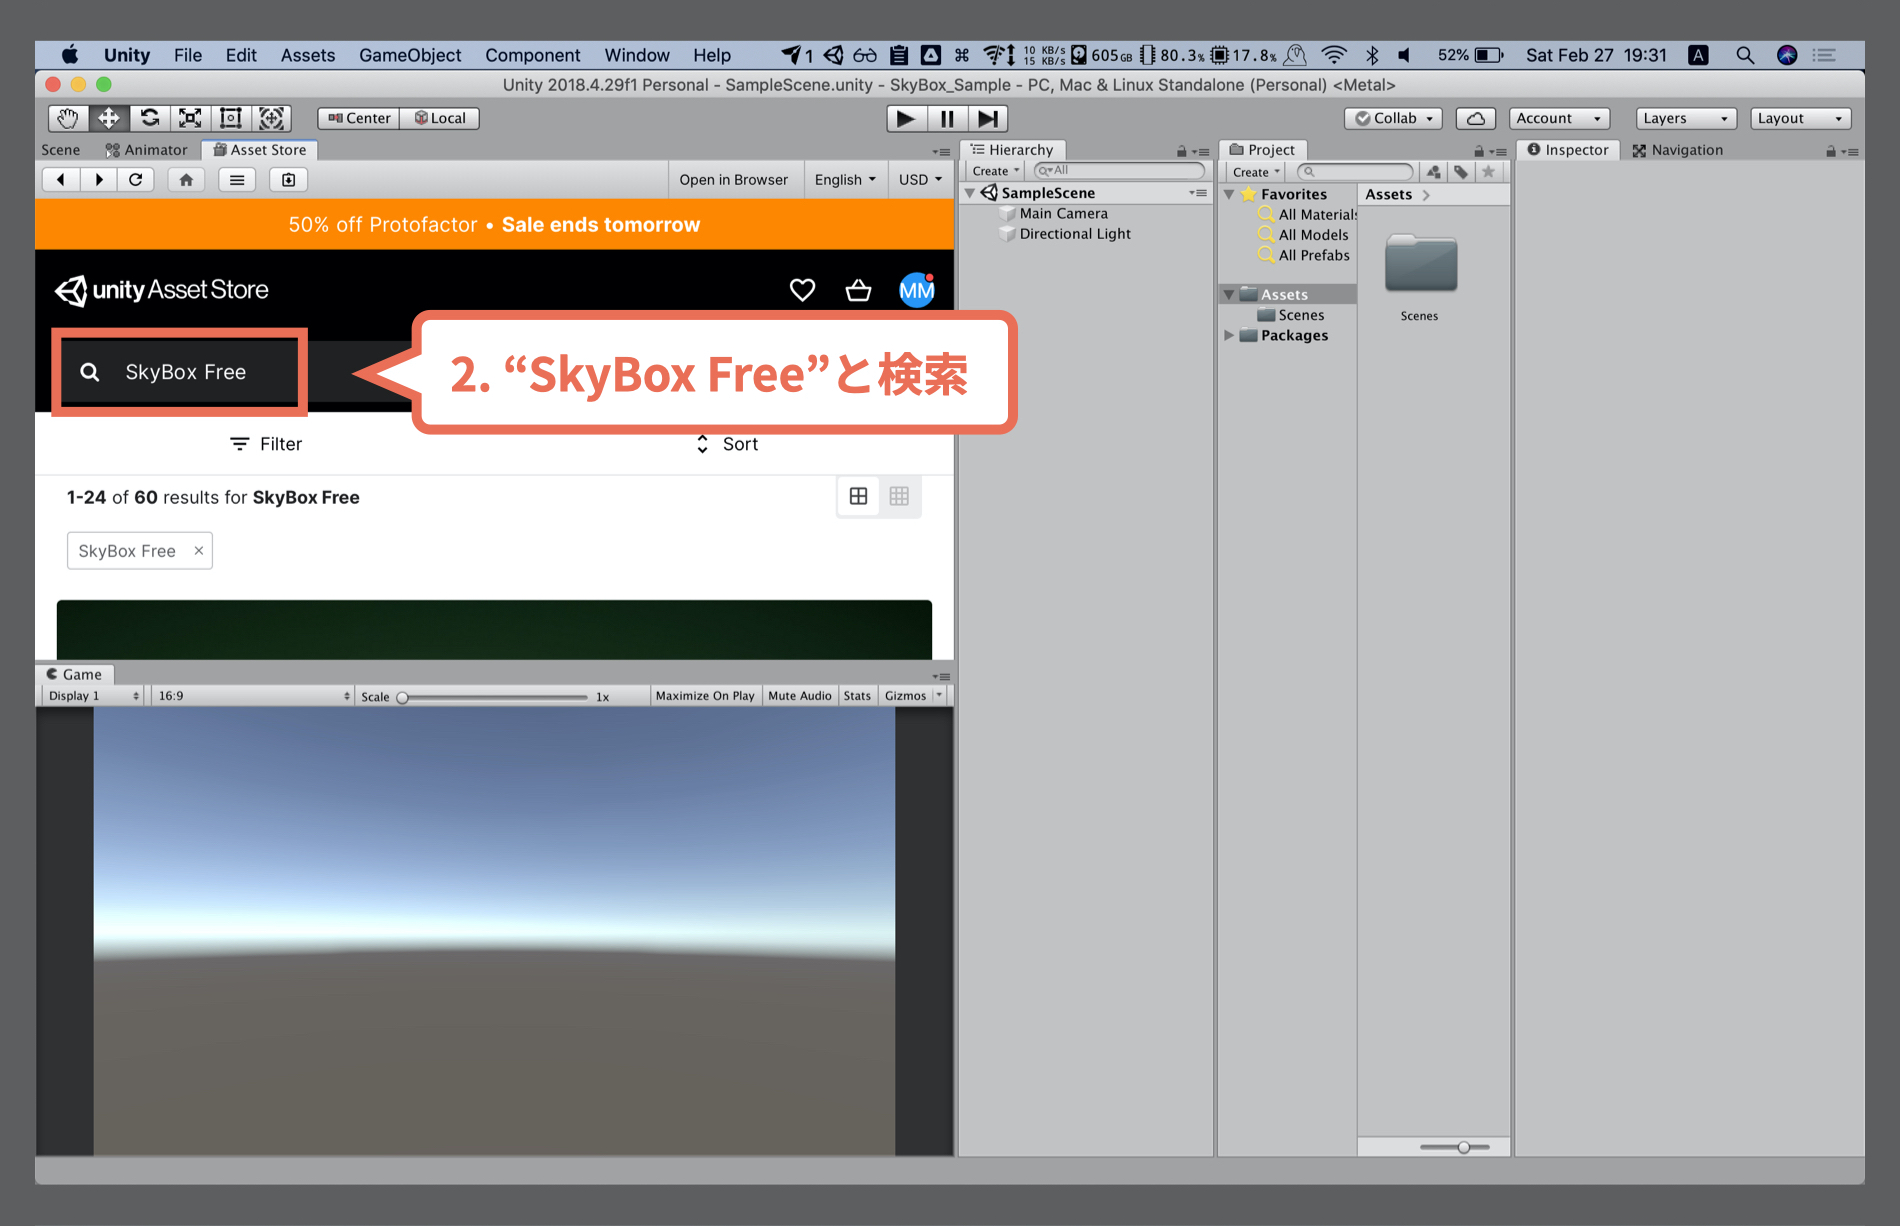Viewport: 1900px width, 1226px height.
Task: Filter Project by type icon
Action: (1434, 172)
